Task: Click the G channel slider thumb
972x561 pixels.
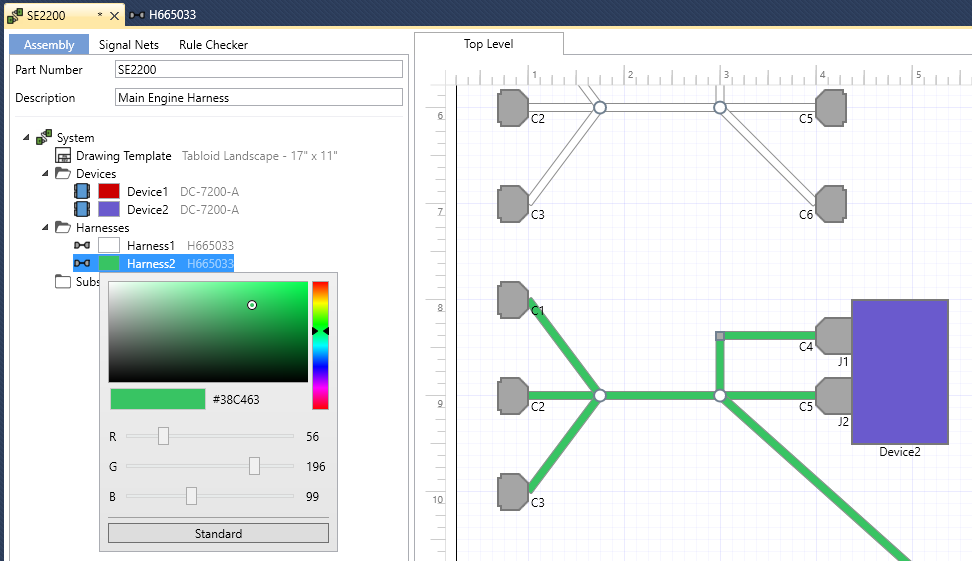Action: coord(254,466)
